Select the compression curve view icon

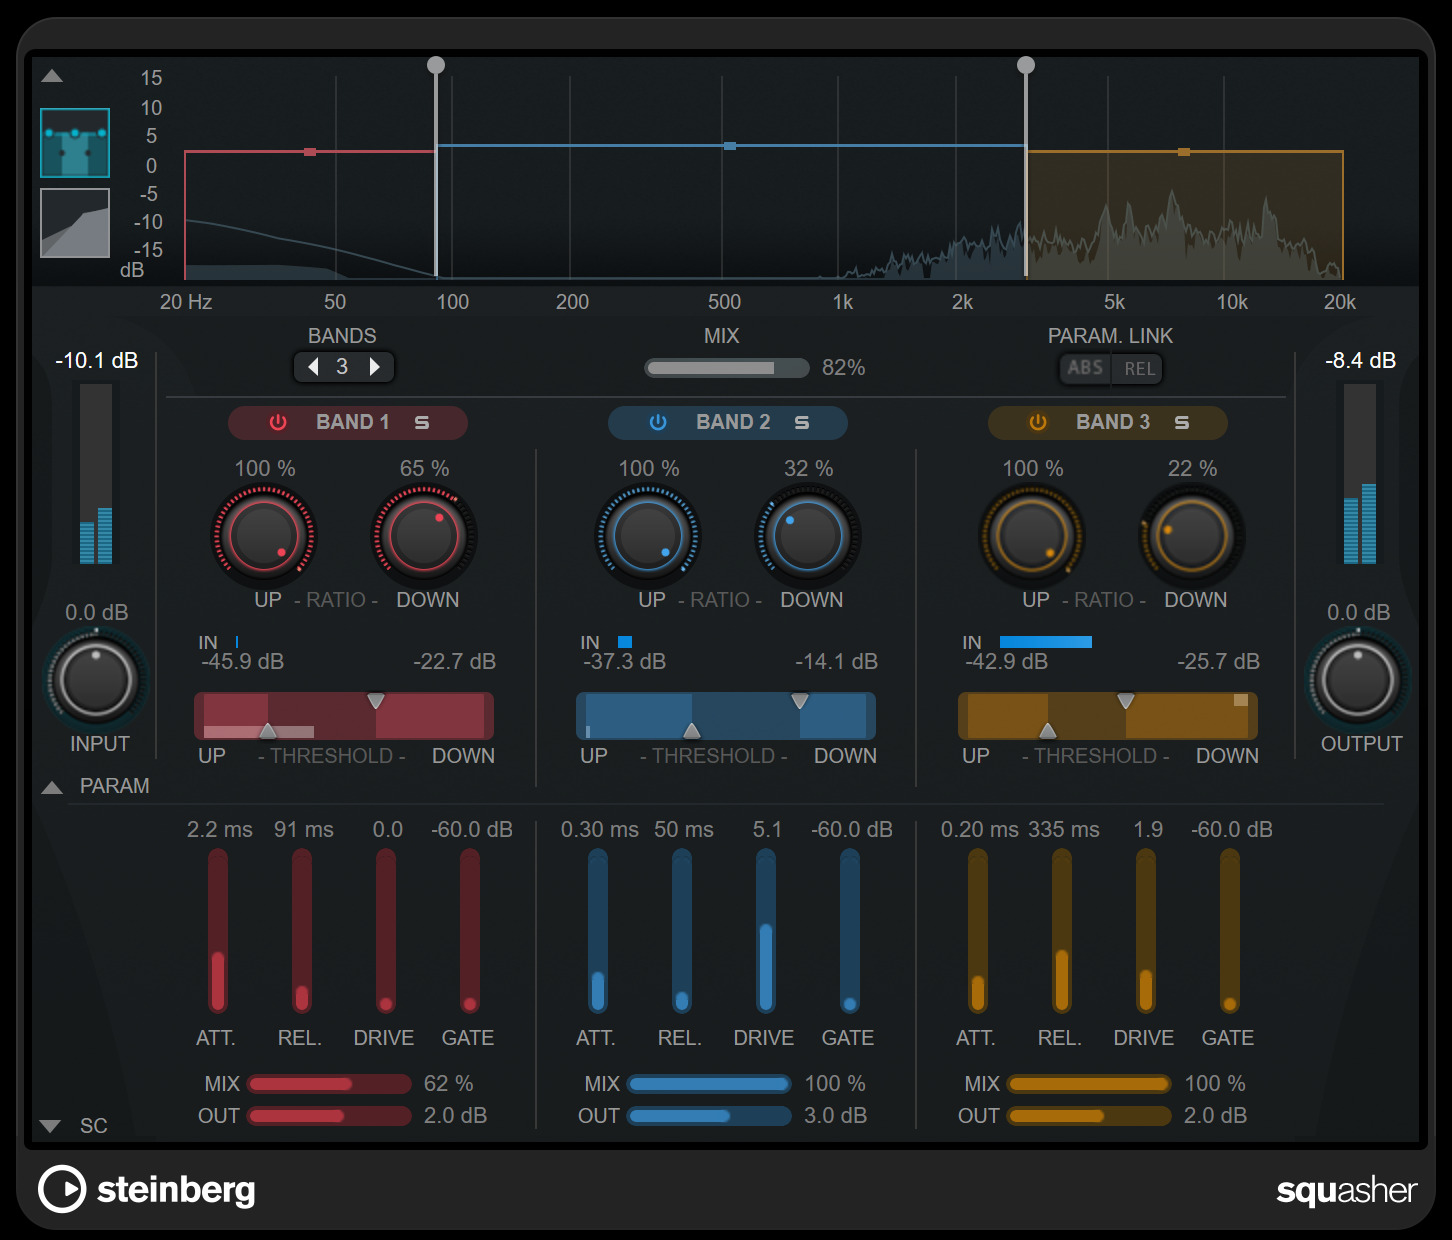tap(75, 223)
